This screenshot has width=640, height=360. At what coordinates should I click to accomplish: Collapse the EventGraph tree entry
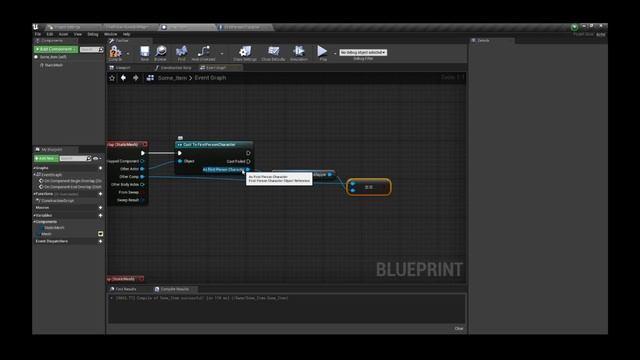pyautogui.click(x=35, y=175)
